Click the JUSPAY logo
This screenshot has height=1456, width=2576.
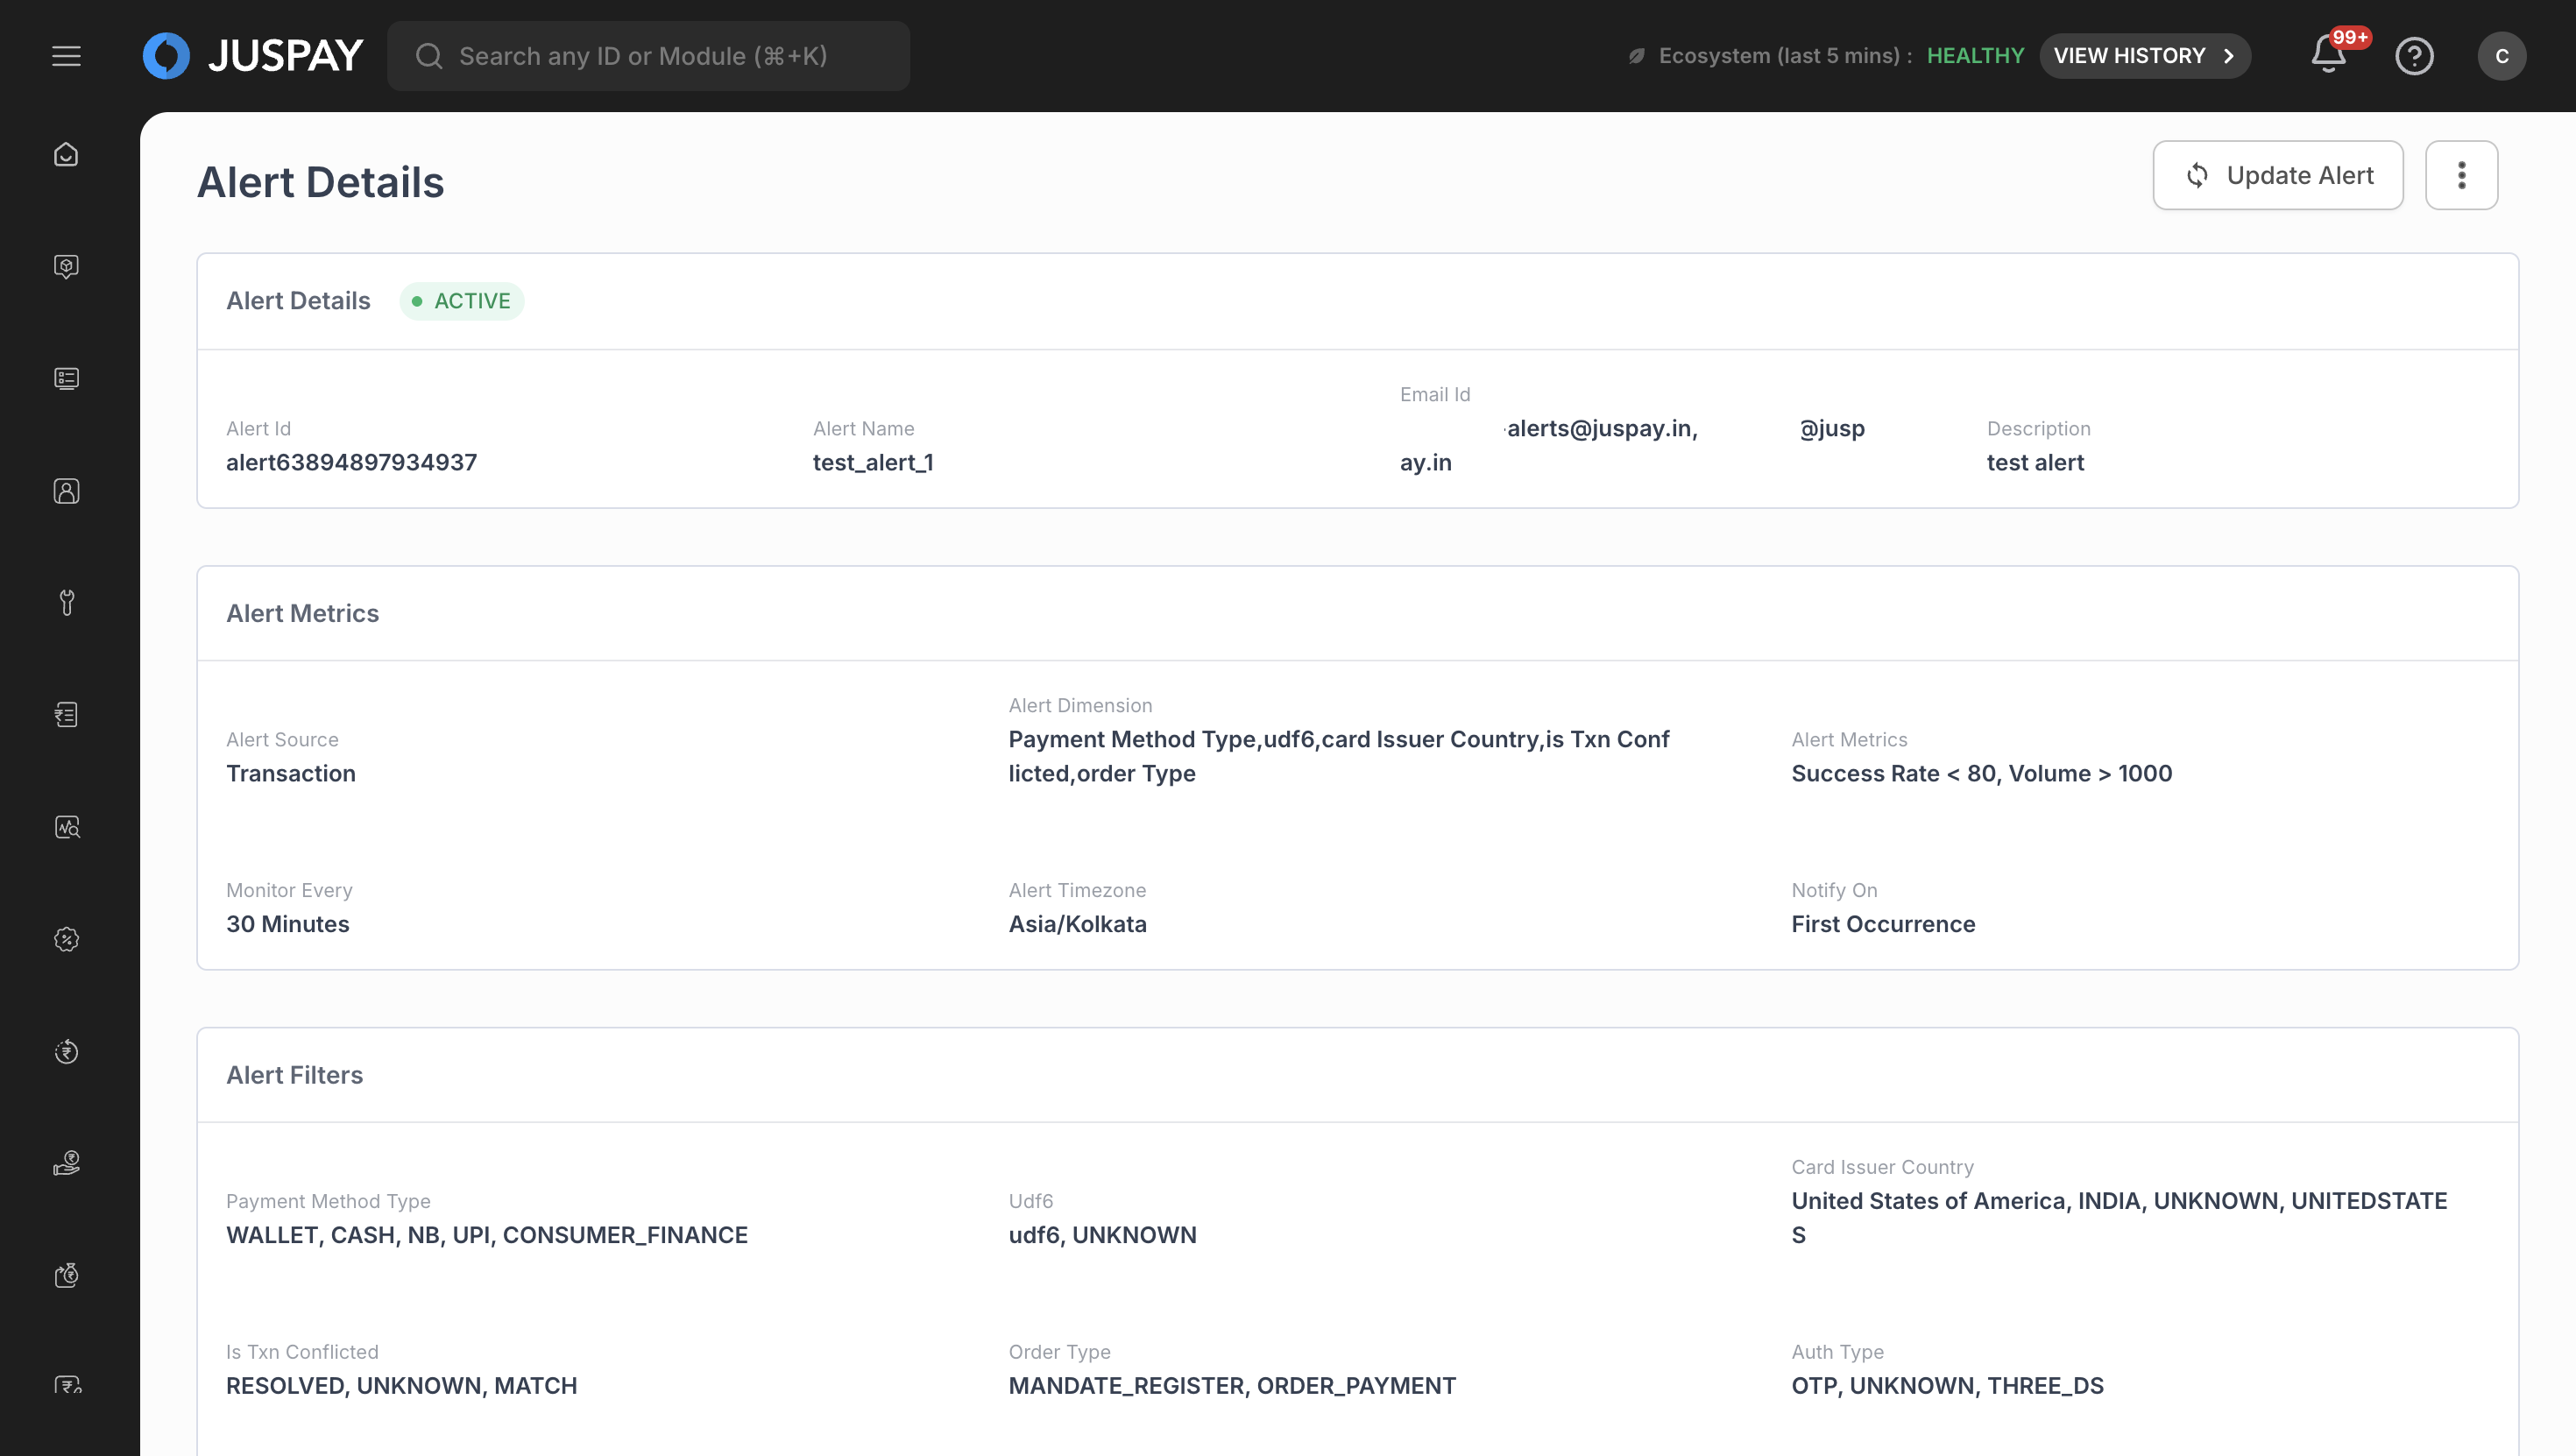pyautogui.click(x=253, y=56)
